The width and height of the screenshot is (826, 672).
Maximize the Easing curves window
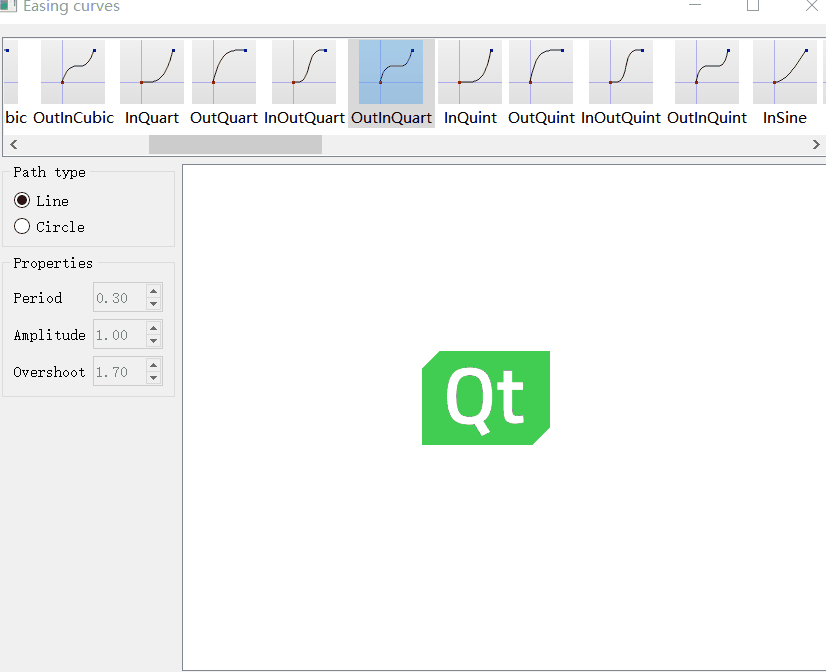click(x=753, y=5)
